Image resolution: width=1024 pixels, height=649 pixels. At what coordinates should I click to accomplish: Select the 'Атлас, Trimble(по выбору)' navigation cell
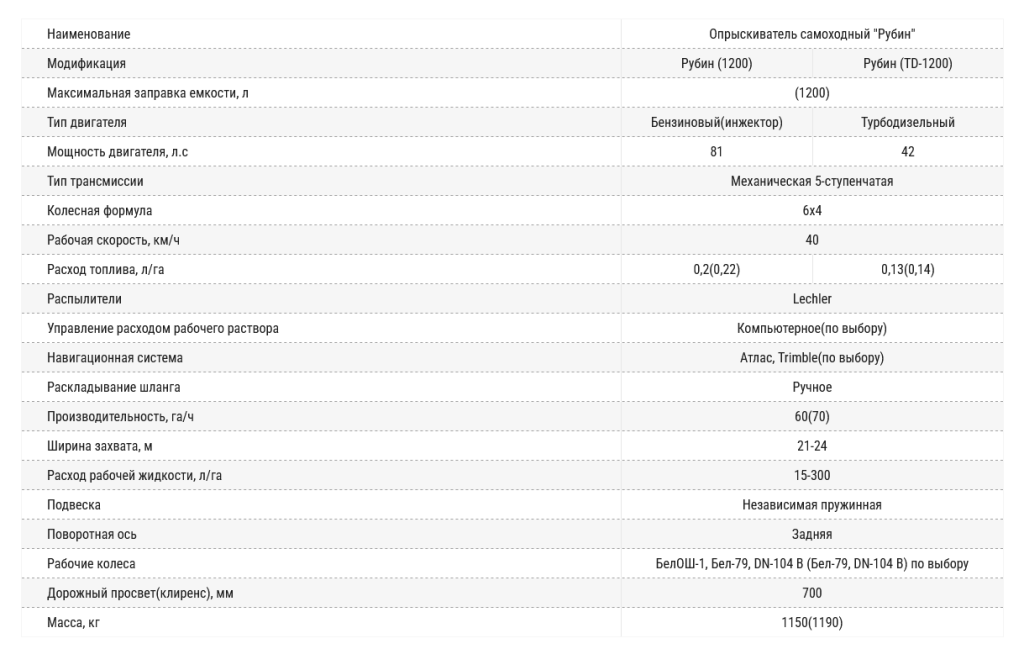click(812, 358)
